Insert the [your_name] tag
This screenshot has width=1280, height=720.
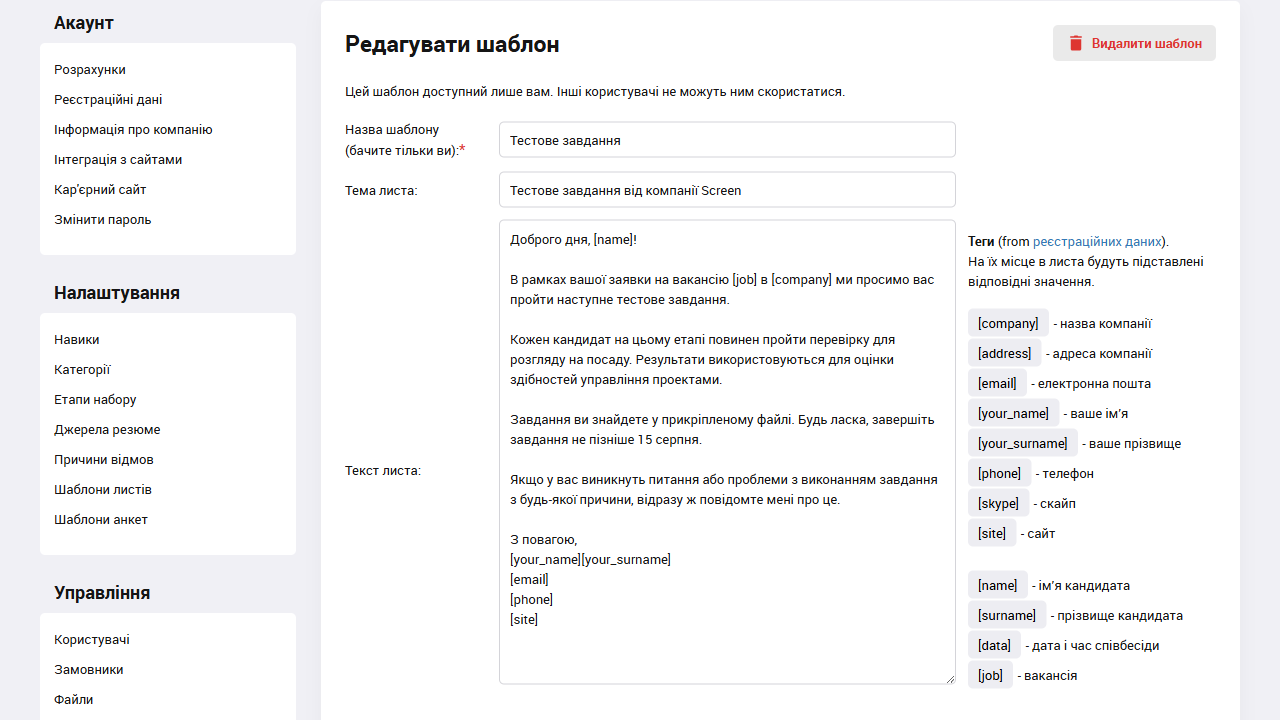pos(1013,413)
